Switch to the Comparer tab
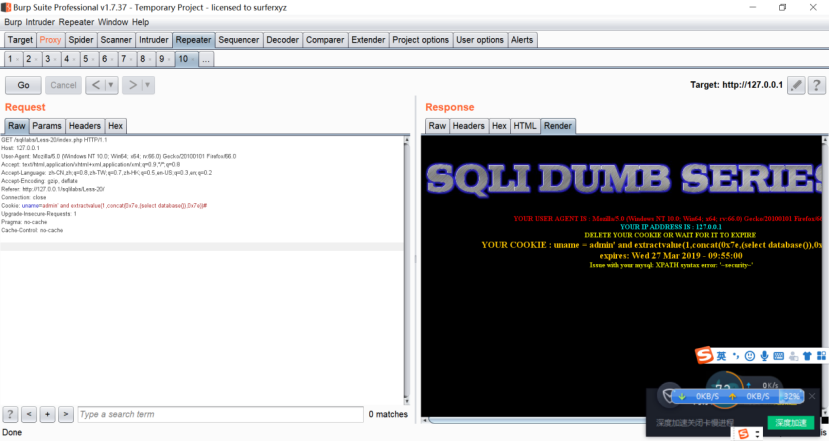The width and height of the screenshot is (830, 441). click(325, 40)
